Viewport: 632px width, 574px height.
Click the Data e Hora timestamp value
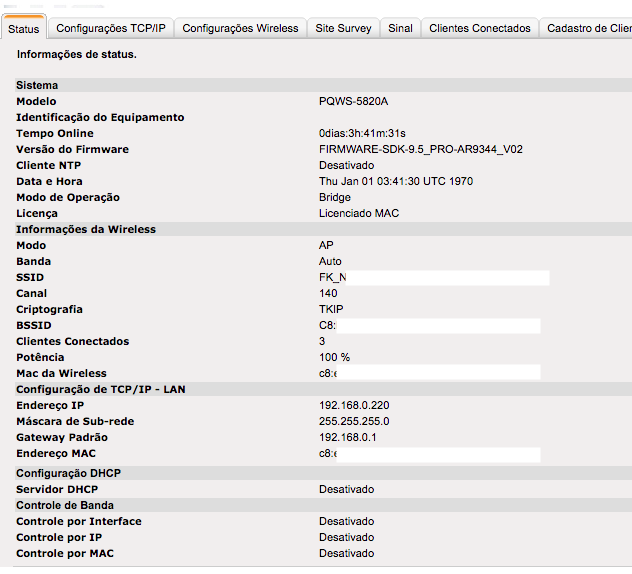point(396,181)
